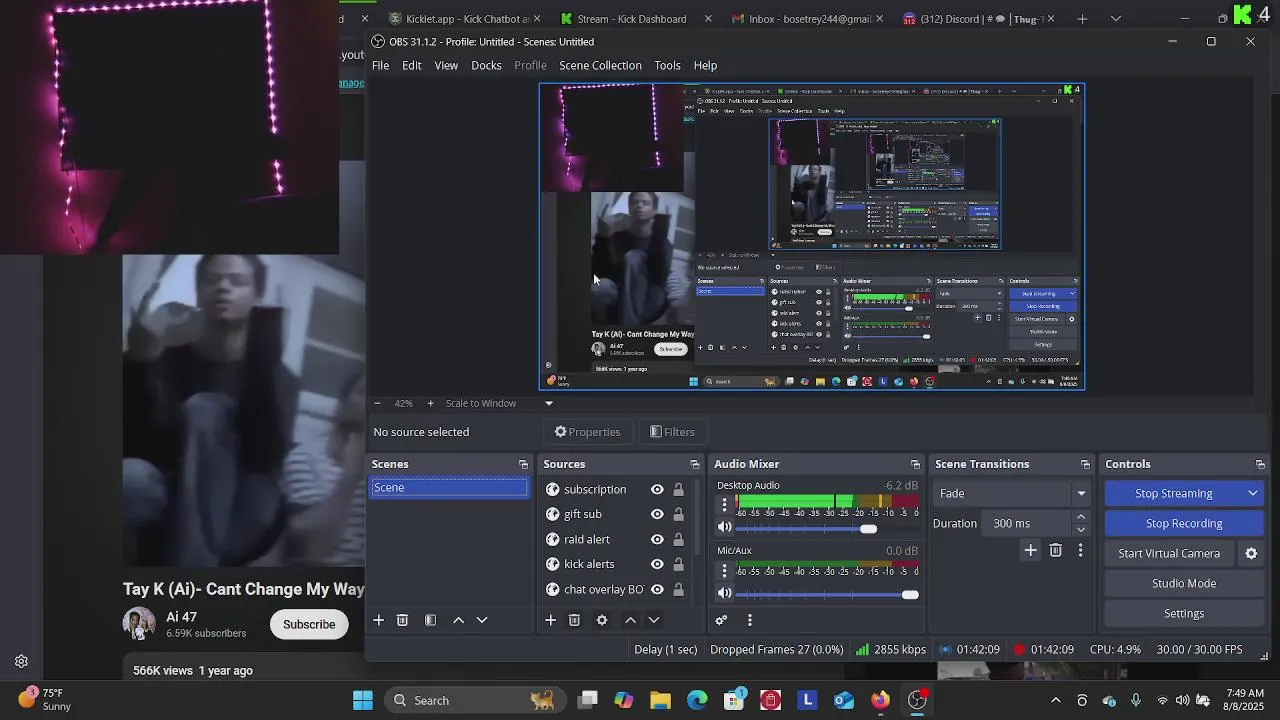1280x720 pixels.
Task: Move source down with Sources down arrow
Action: click(x=654, y=620)
